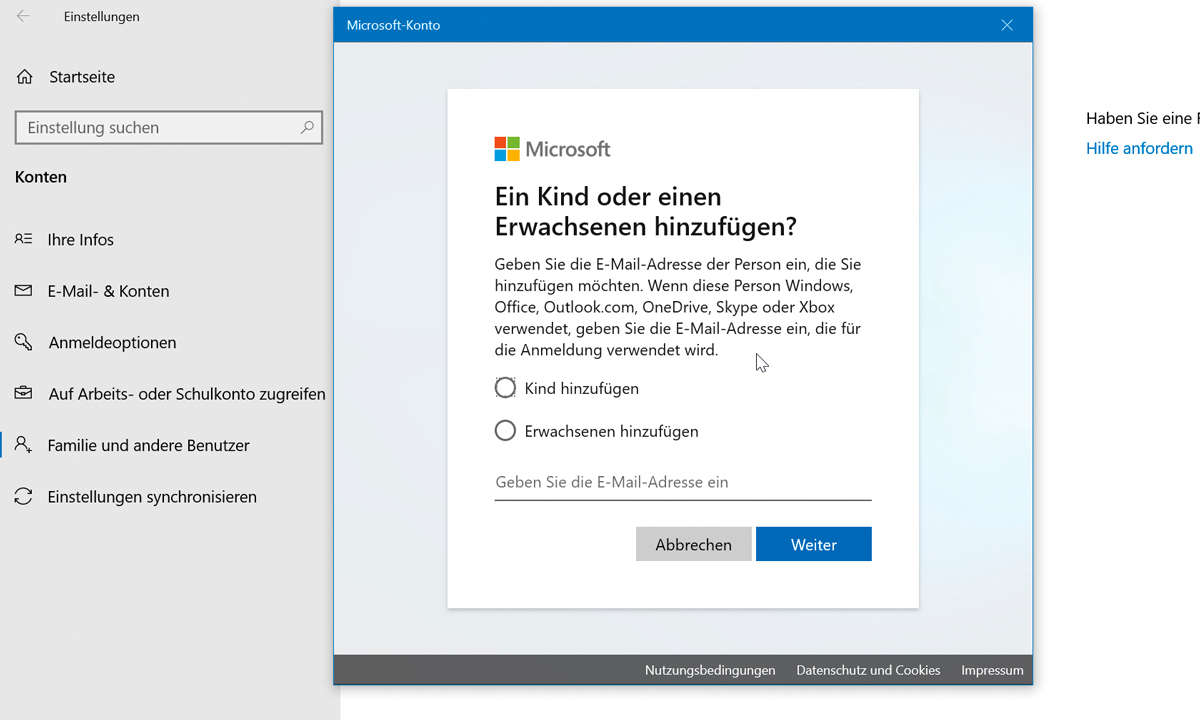Image resolution: width=1200 pixels, height=720 pixels.
Task: Close the Microsoft-Konto dialog window
Action: click(1008, 25)
